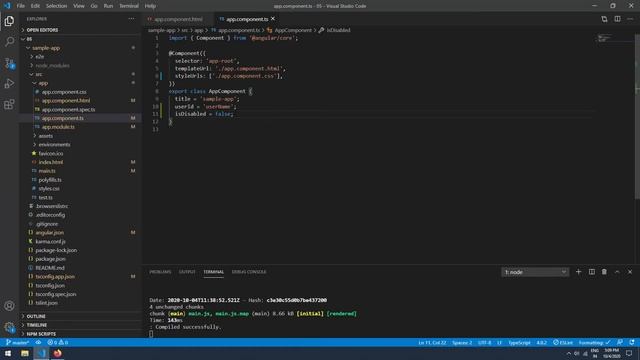The width and height of the screenshot is (640, 360).
Task: Create a new terminal with plus icon
Action: tap(578, 272)
